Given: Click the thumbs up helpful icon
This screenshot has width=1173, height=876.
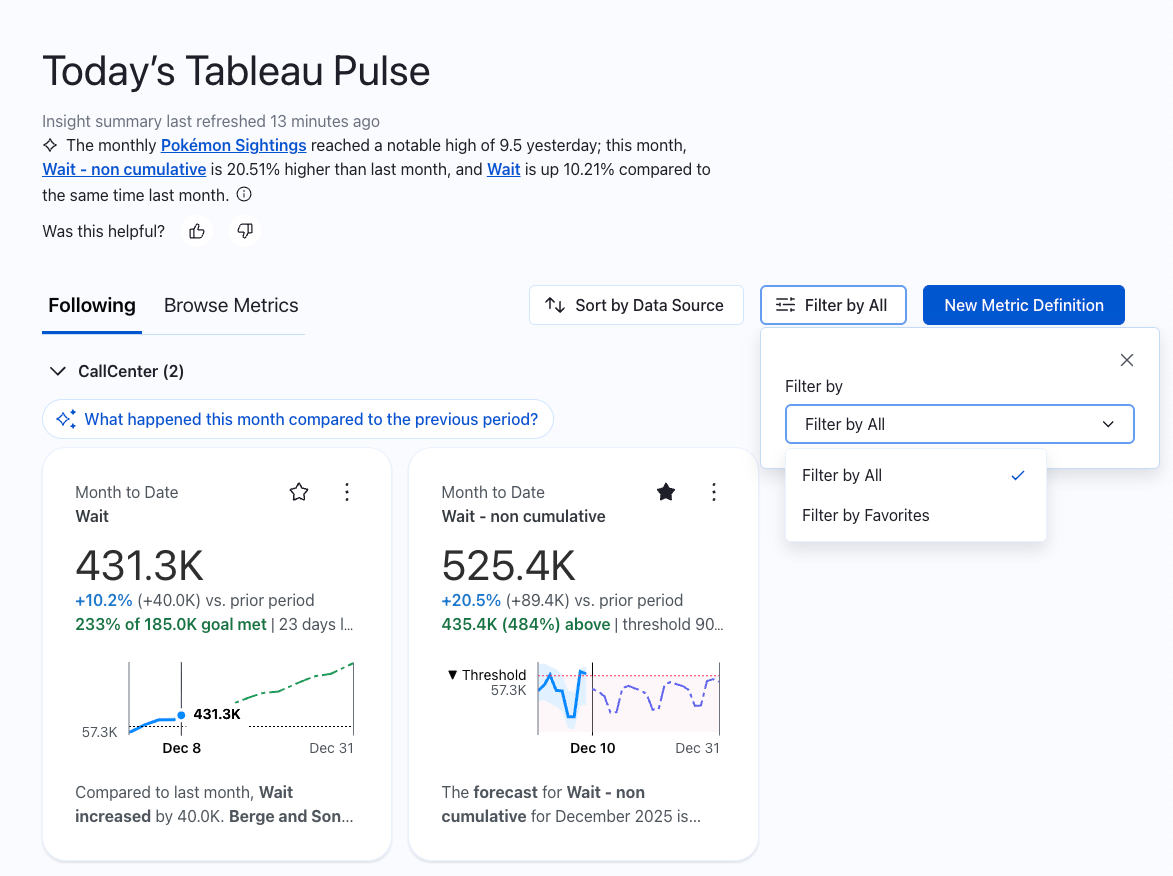Looking at the screenshot, I should (x=197, y=232).
